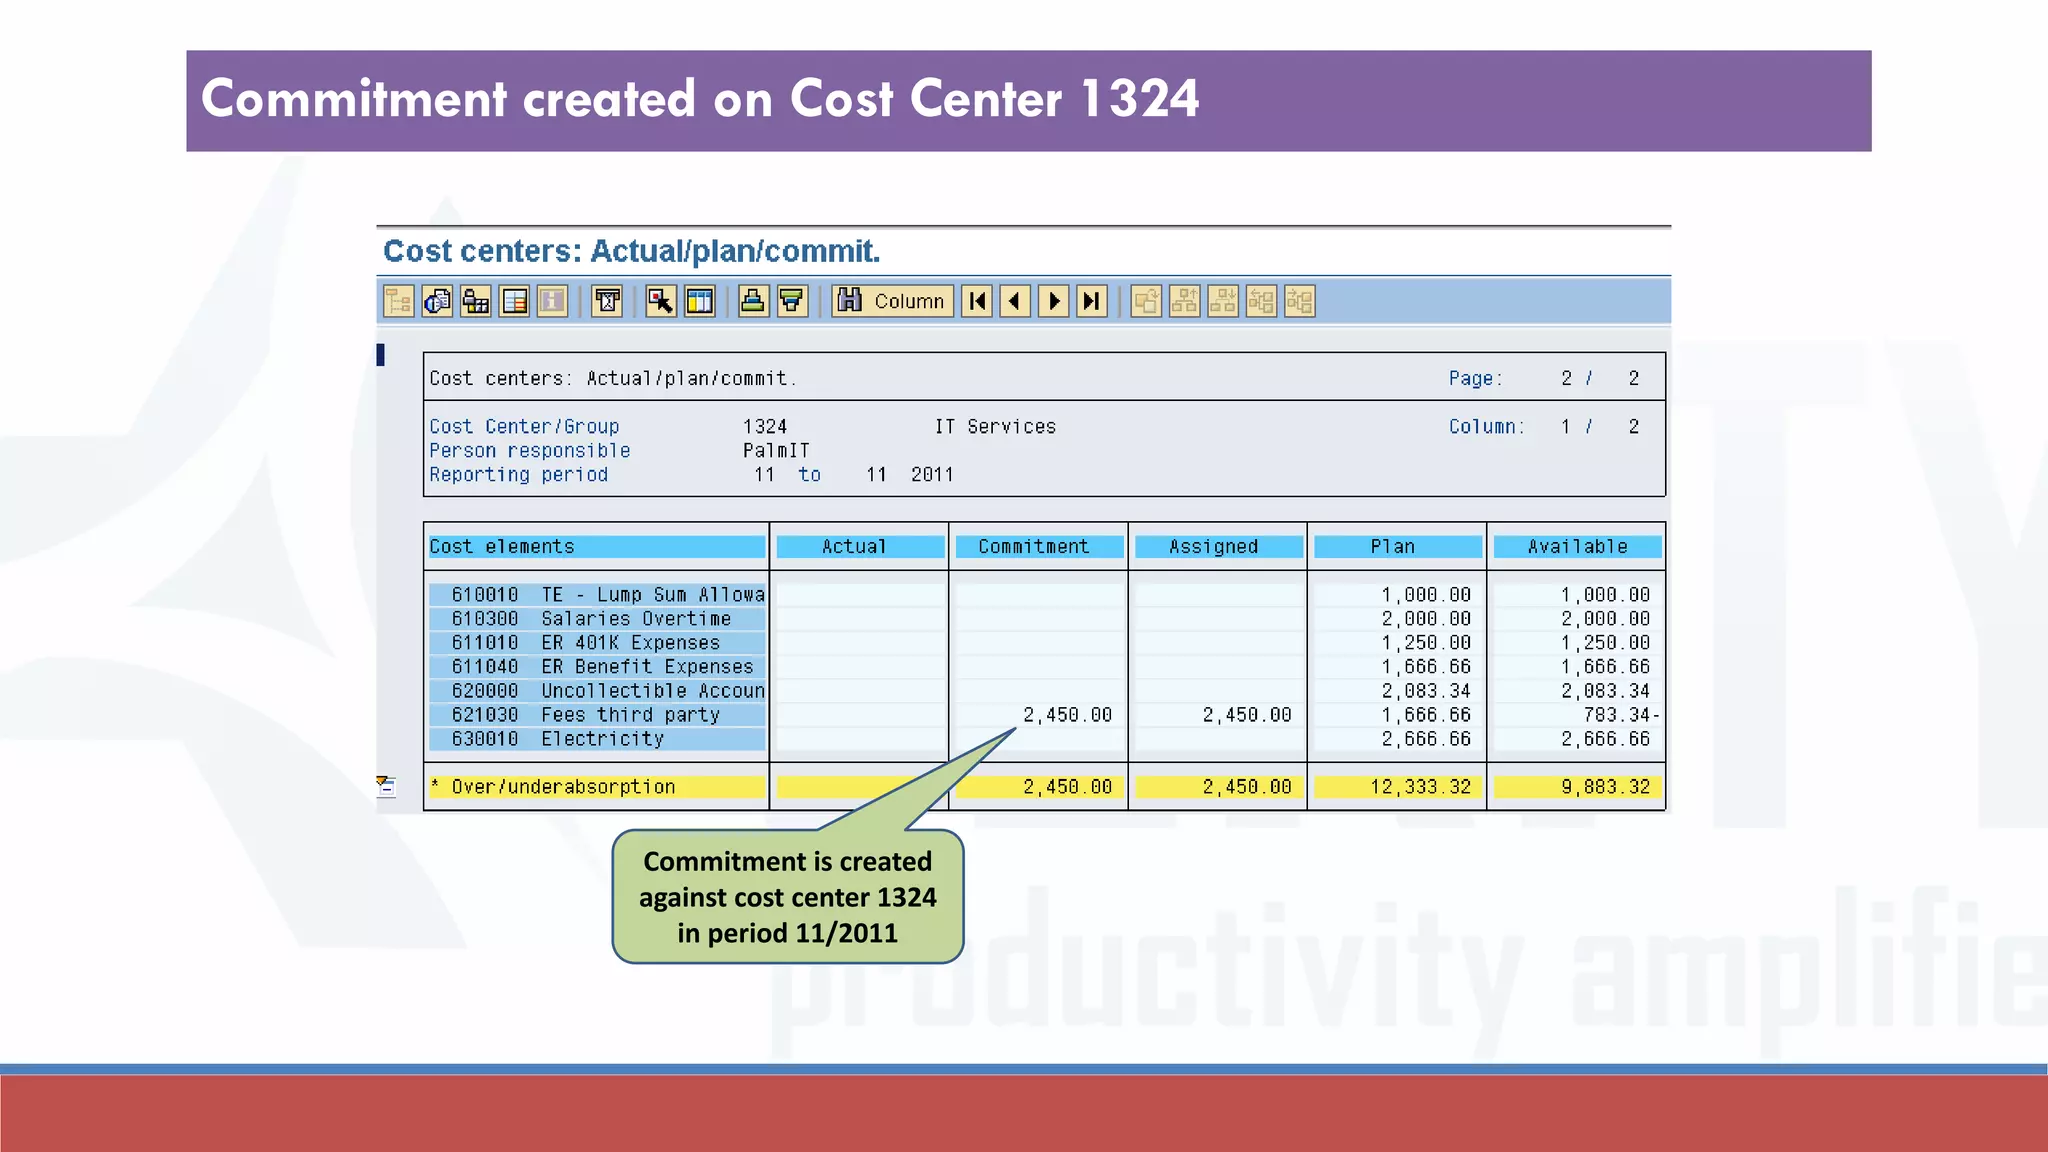Screen dimensions: 2048x1152
Task: Click the Column search button
Action: point(892,301)
